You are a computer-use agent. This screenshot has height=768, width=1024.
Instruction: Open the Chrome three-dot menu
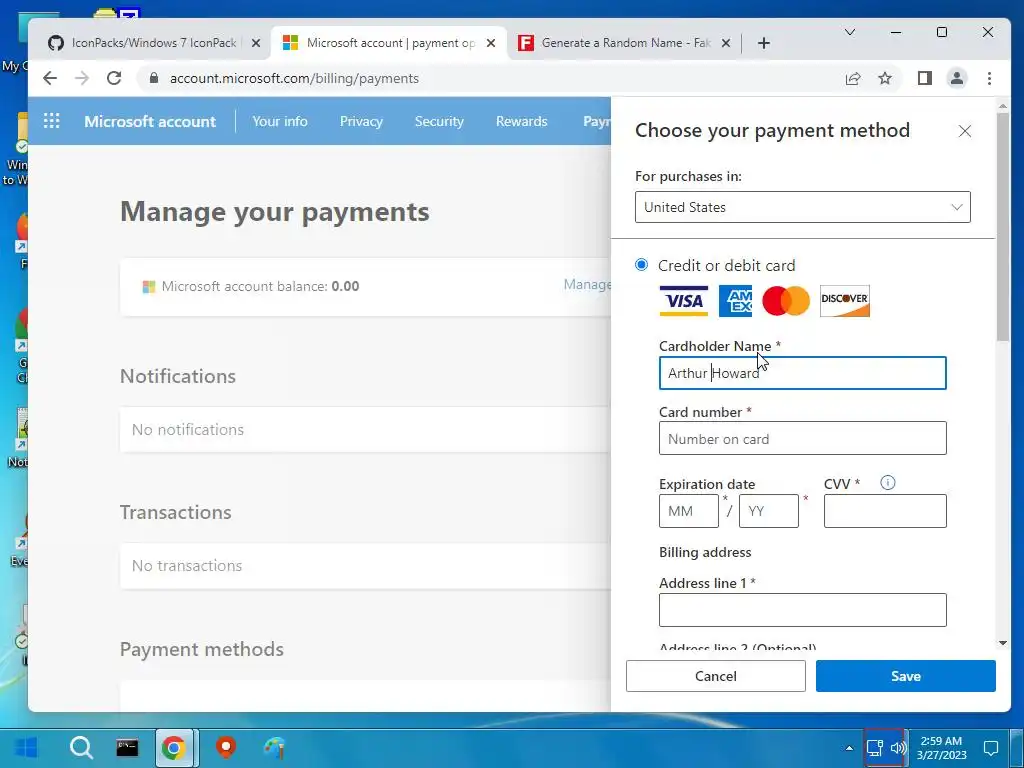tap(989, 78)
